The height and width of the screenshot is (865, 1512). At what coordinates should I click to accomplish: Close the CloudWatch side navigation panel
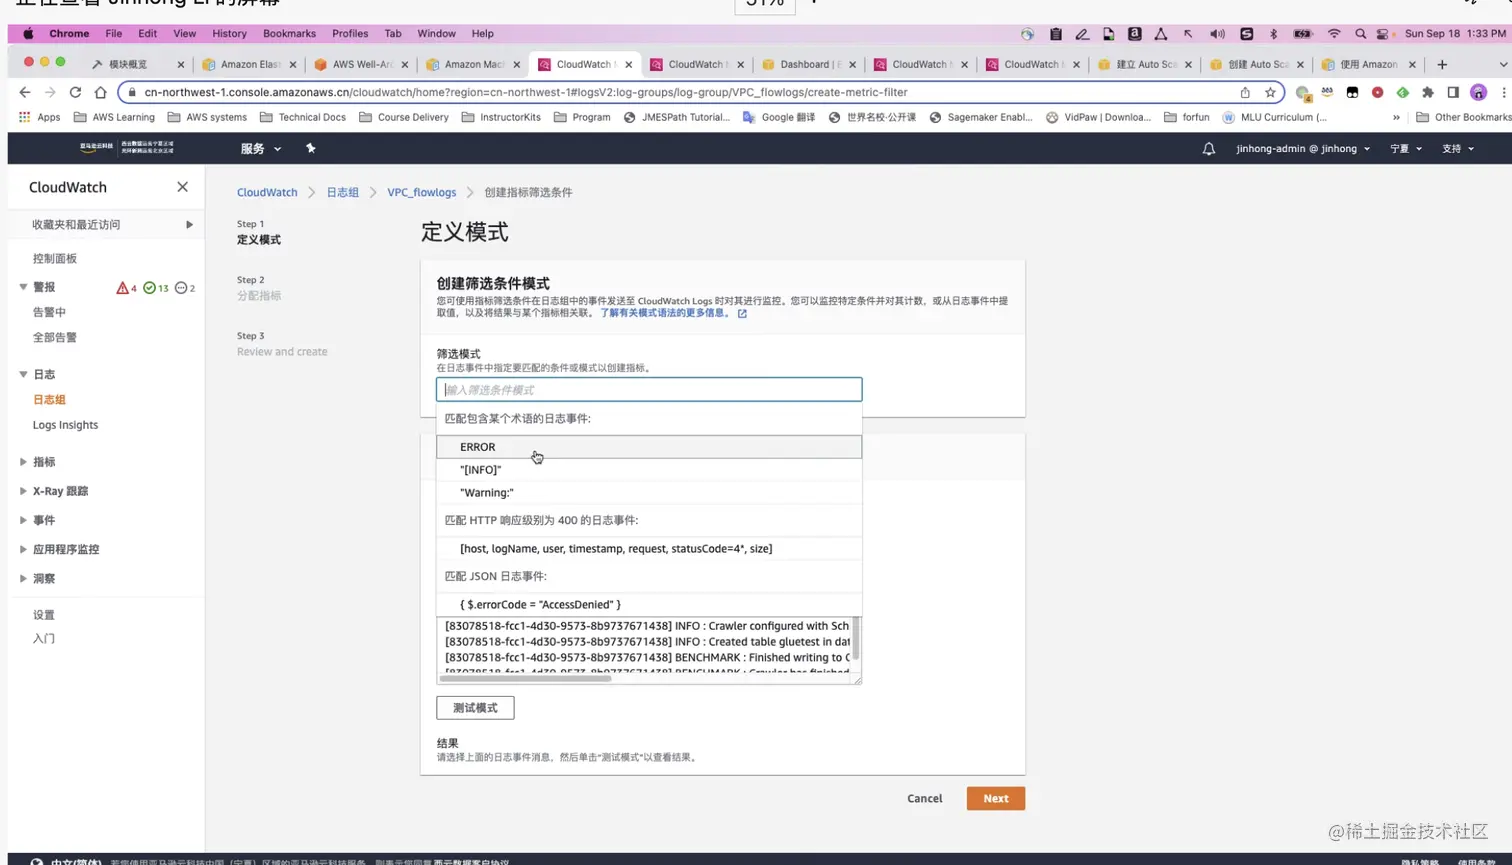pos(182,187)
